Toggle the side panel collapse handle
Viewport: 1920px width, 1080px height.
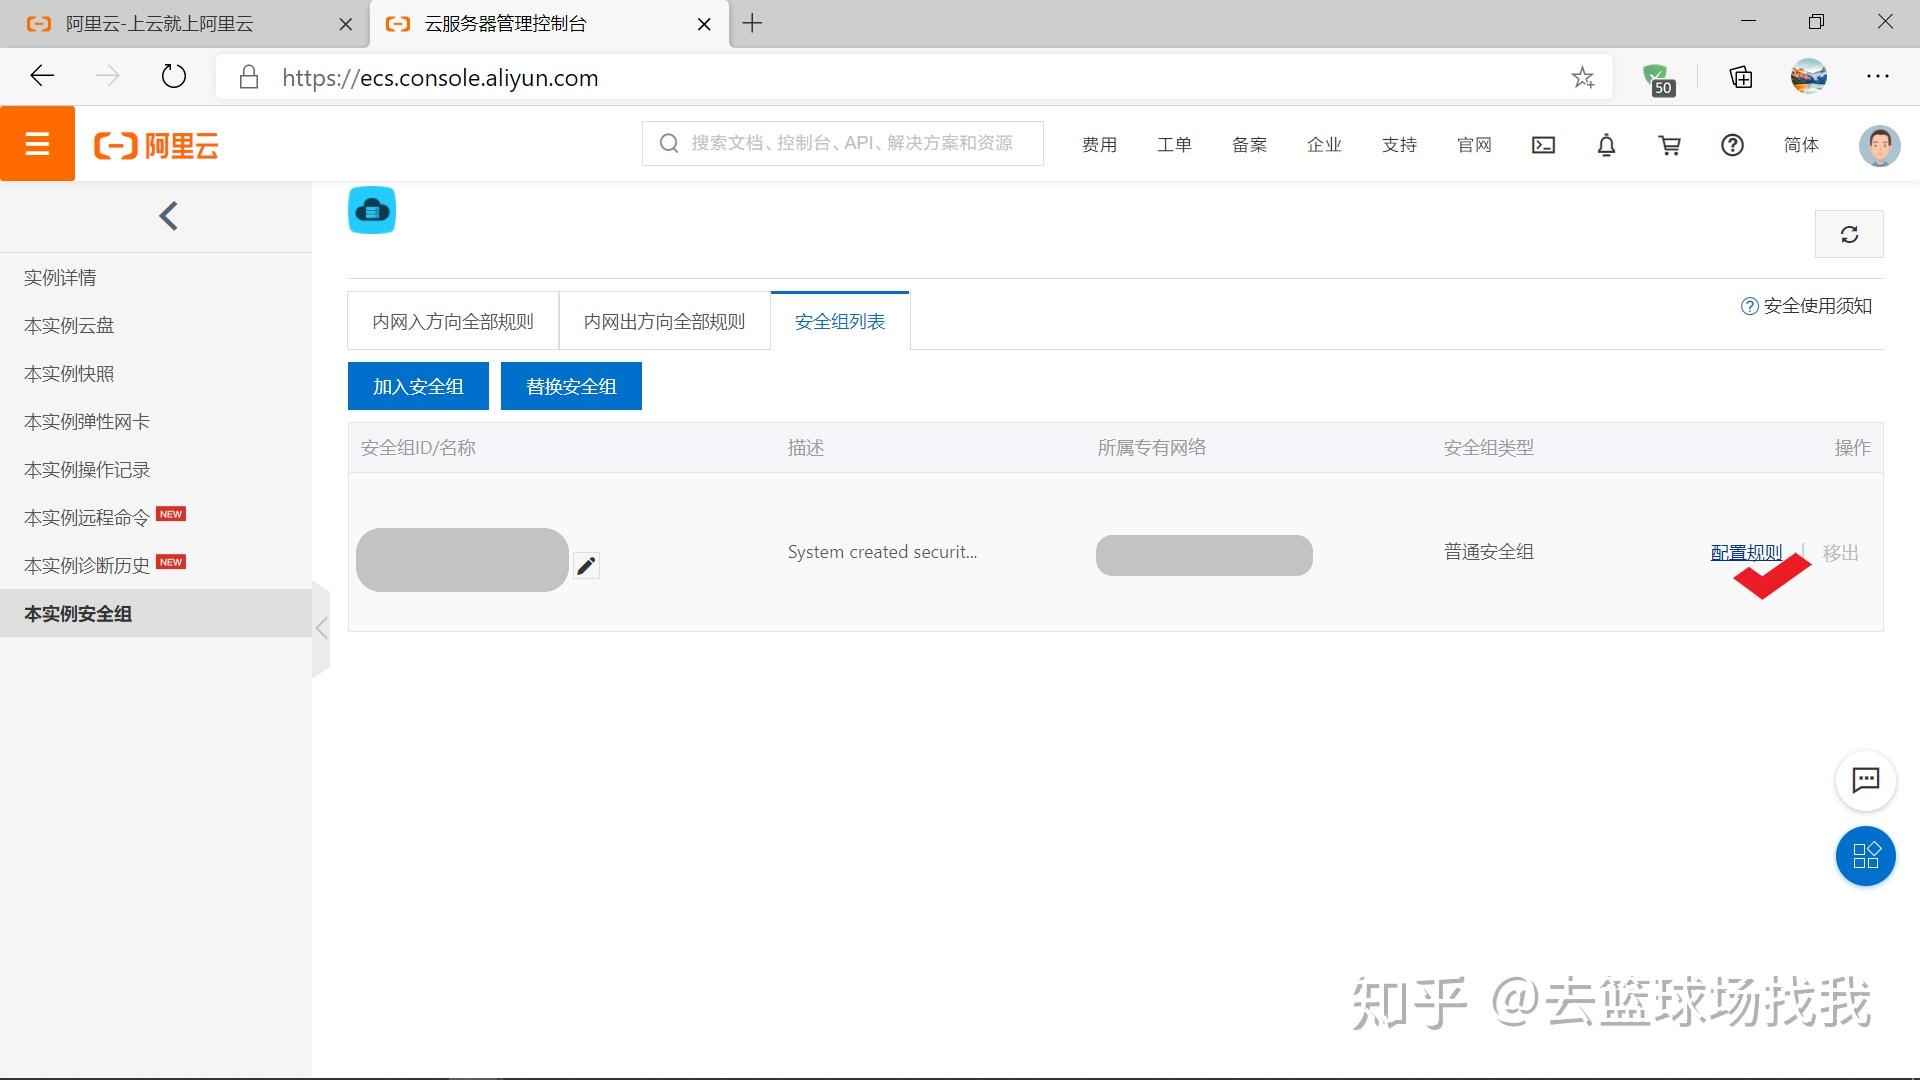321,628
